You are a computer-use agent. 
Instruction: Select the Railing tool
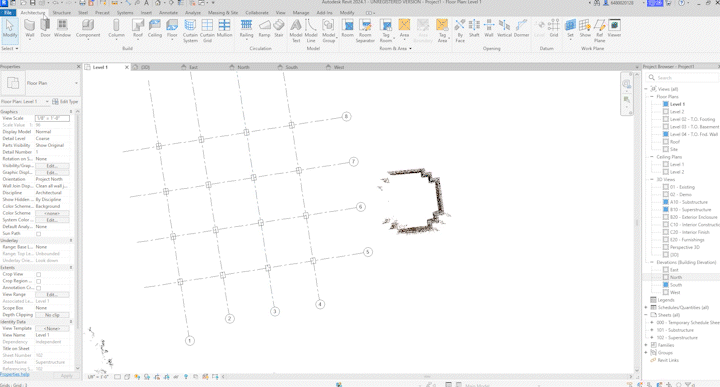point(247,28)
